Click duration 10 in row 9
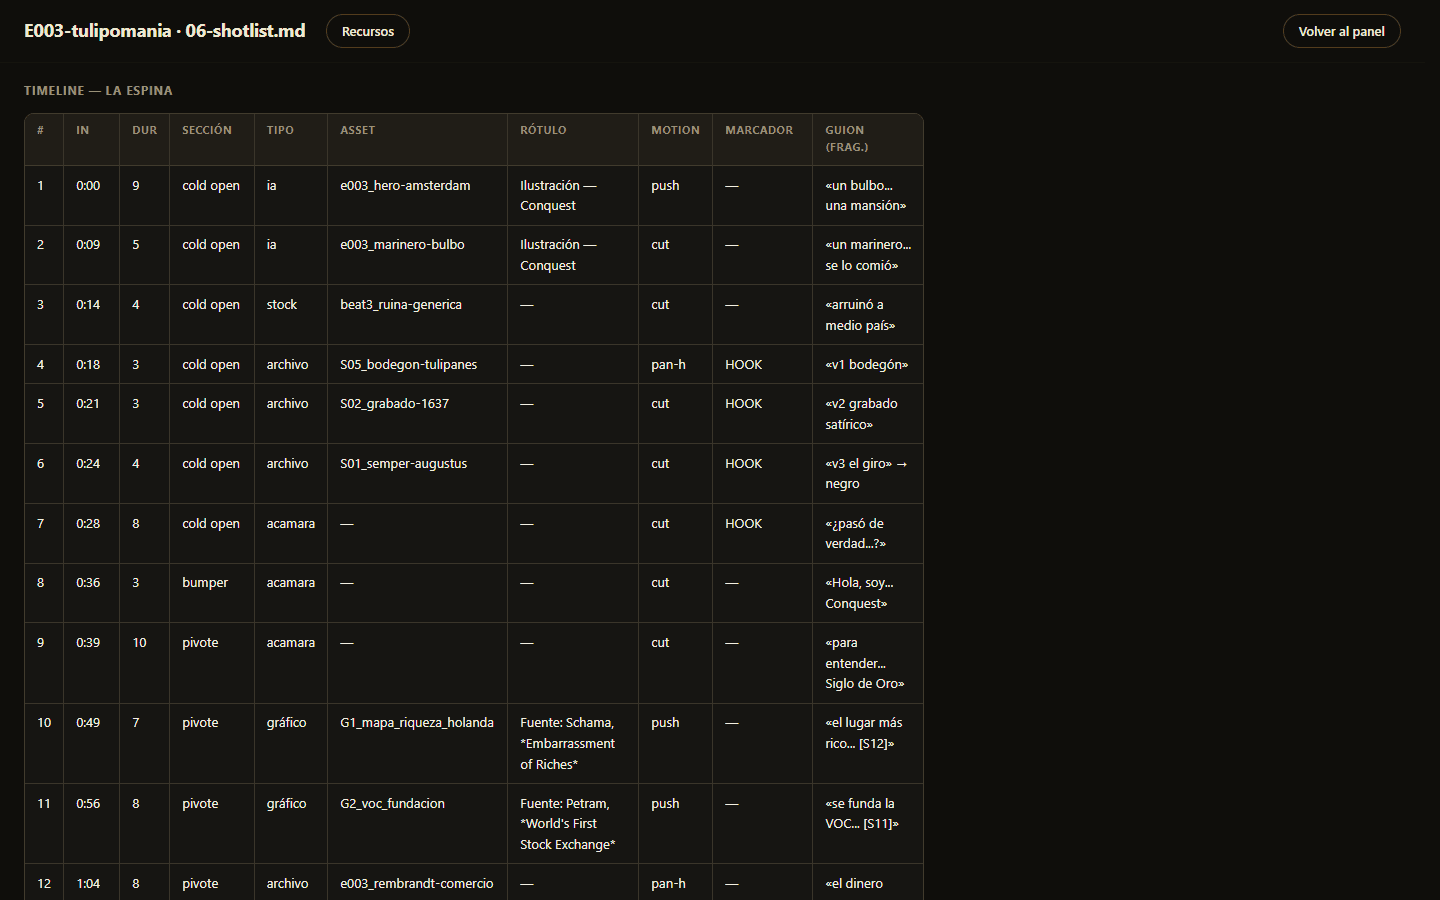The width and height of the screenshot is (1440, 900). (140, 643)
